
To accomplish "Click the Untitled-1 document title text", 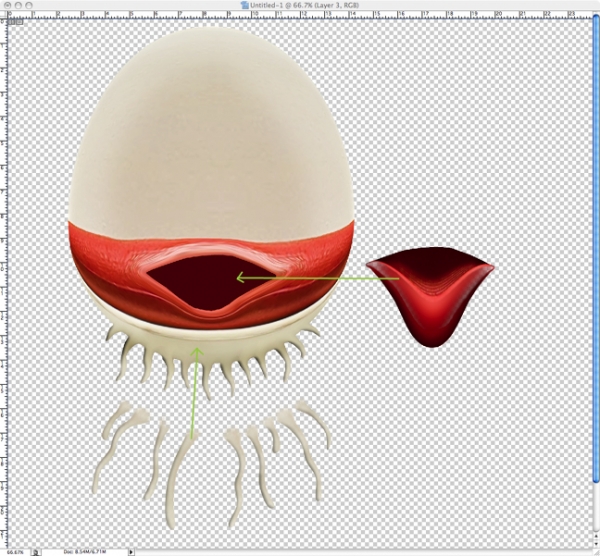I will 304,5.
